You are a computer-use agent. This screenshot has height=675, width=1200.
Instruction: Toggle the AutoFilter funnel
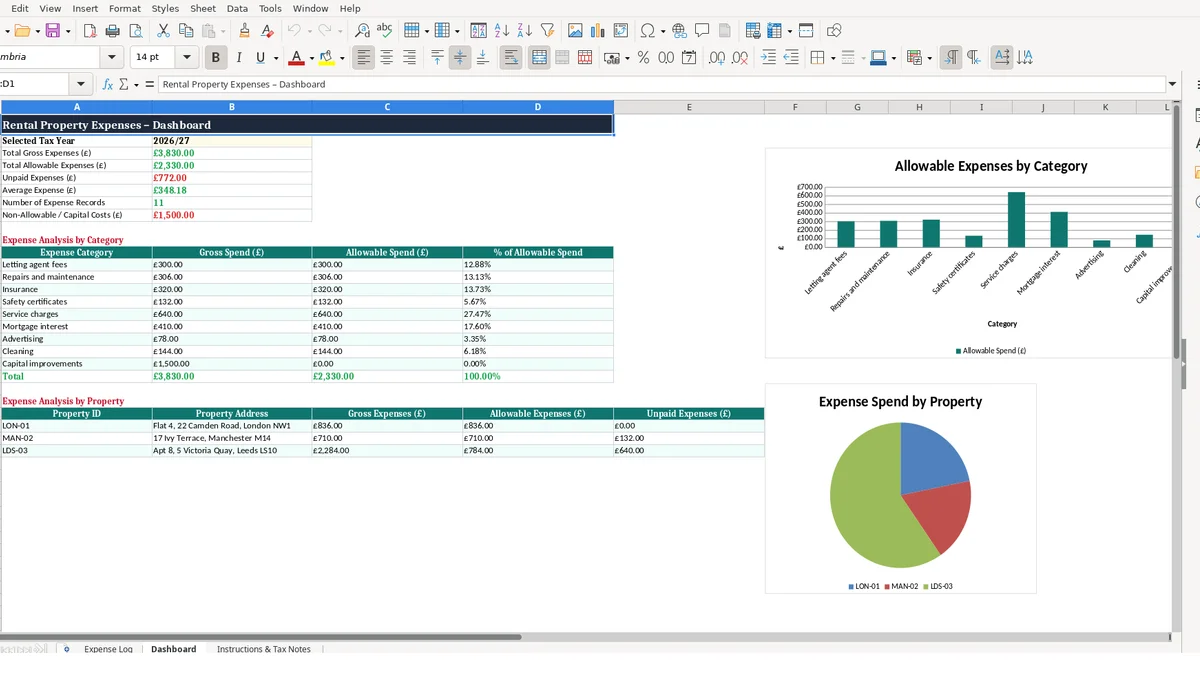tap(547, 31)
